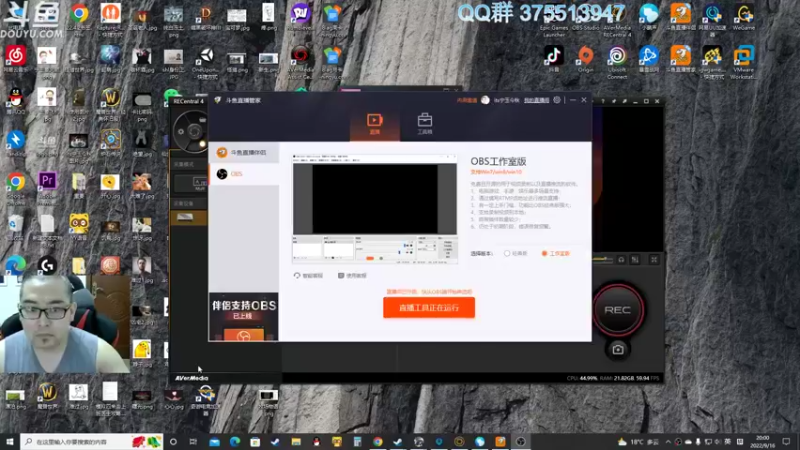Open the Adobe Premiere Pro desktop shortcut

[47, 187]
